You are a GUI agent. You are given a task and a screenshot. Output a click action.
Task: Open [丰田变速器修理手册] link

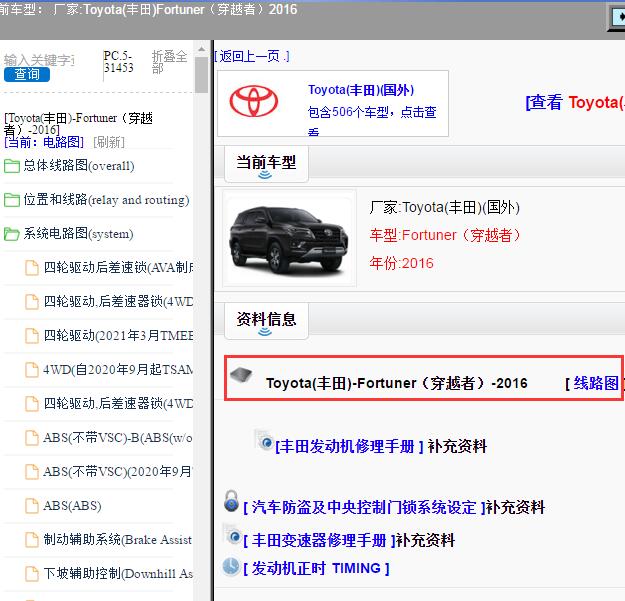[x=319, y=541]
